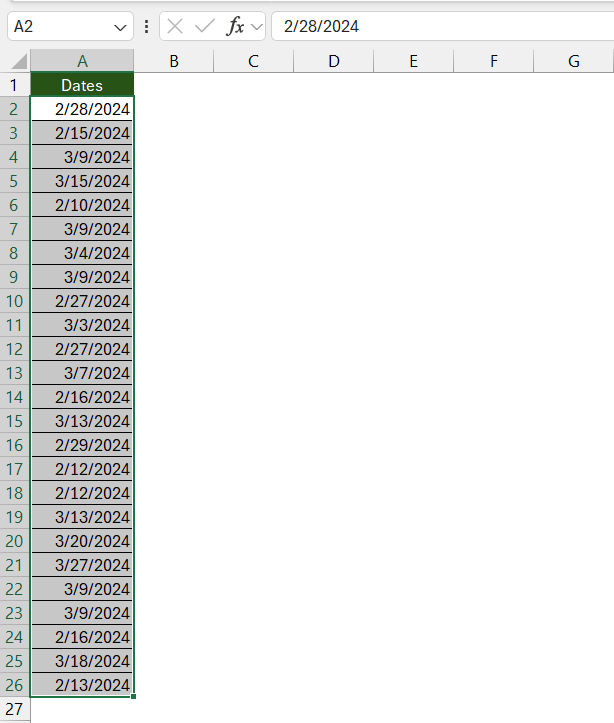
Task: Click the Name Box showing A2
Action: click(x=70, y=26)
